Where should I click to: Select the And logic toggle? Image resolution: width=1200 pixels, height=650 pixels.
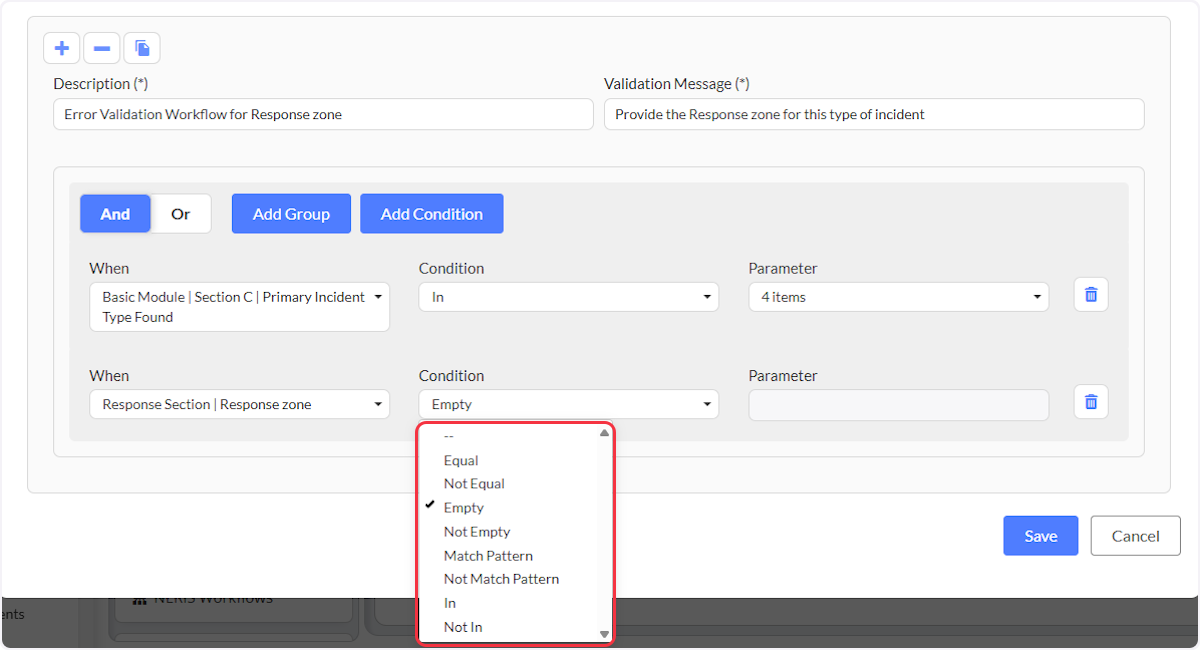115,214
